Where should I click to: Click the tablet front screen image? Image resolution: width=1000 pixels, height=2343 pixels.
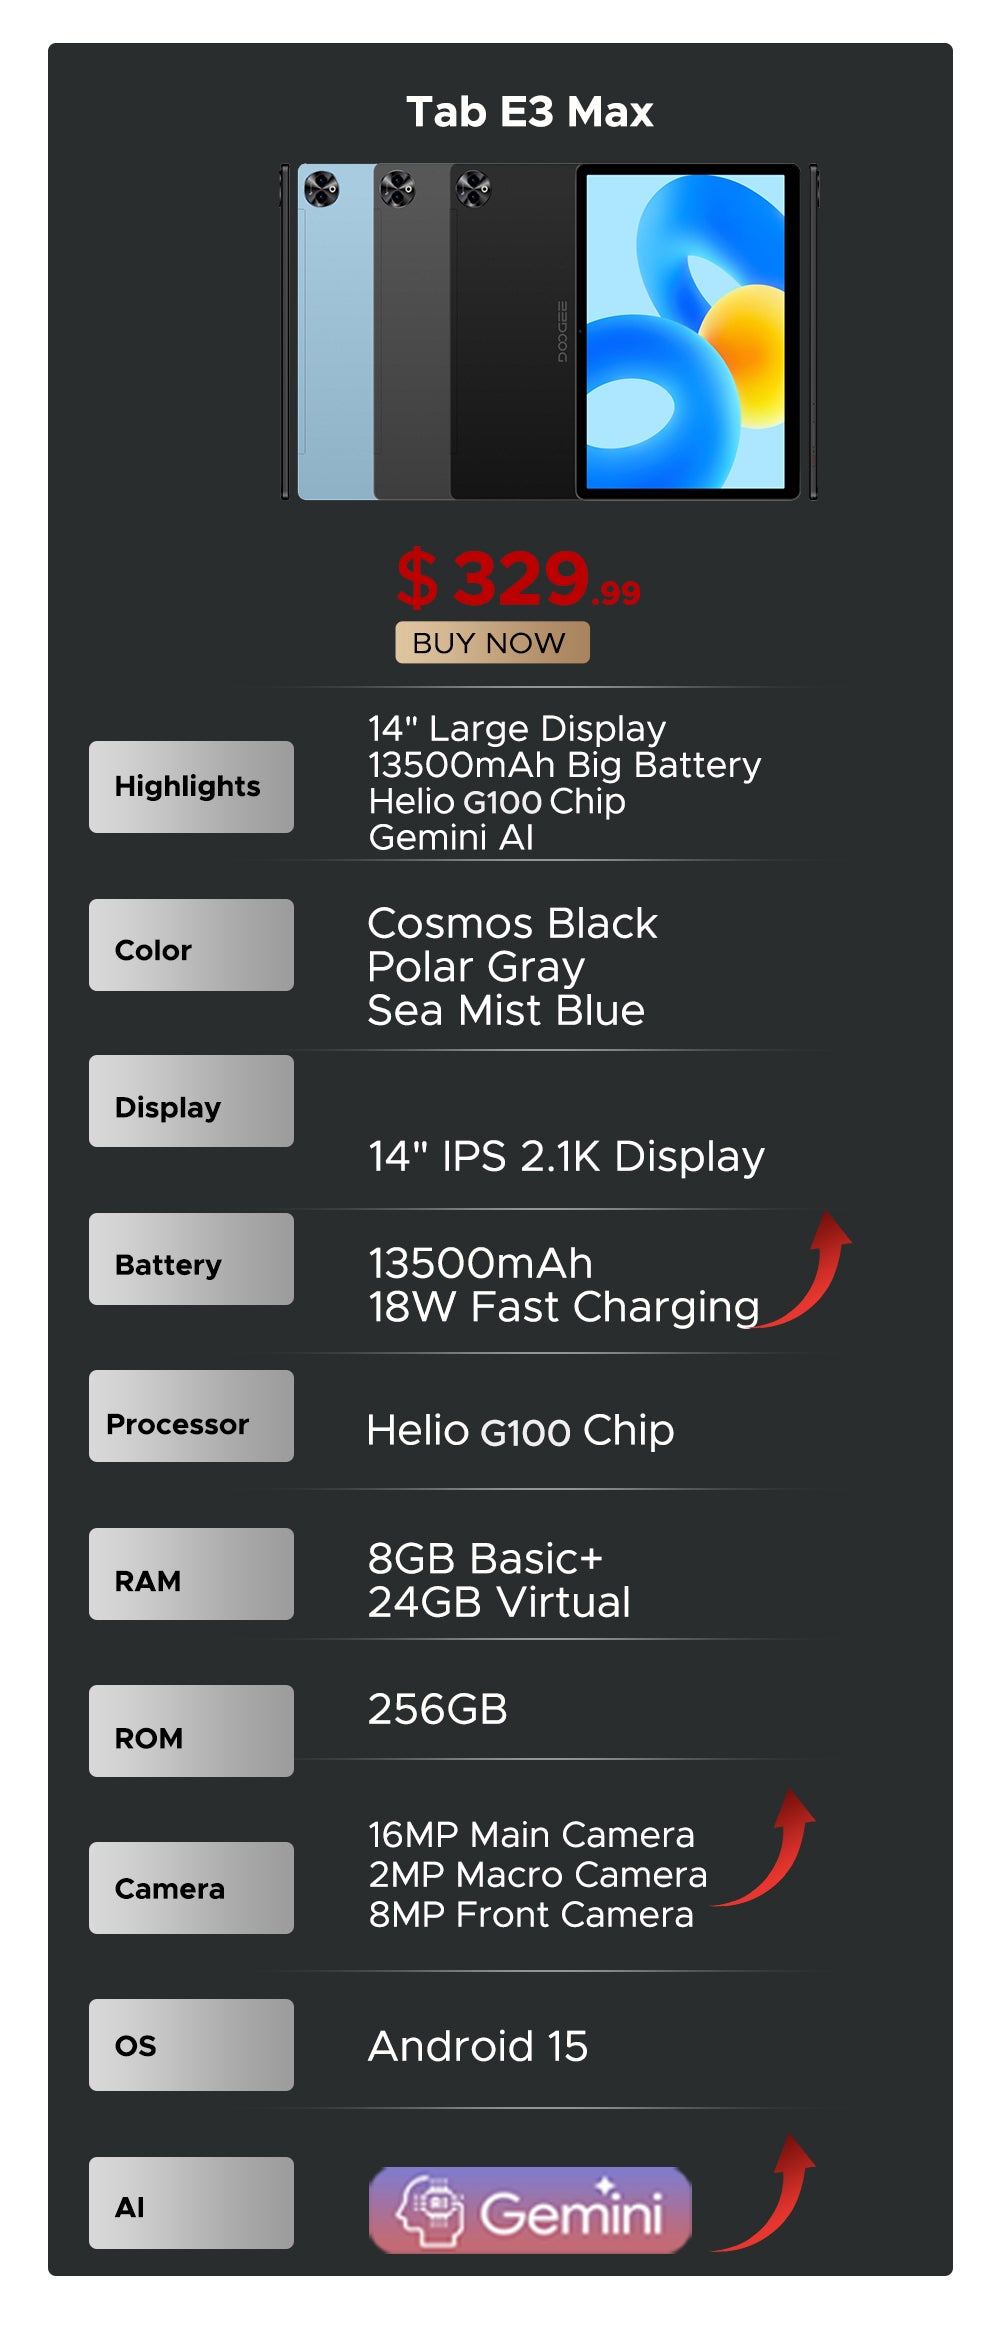point(686,332)
